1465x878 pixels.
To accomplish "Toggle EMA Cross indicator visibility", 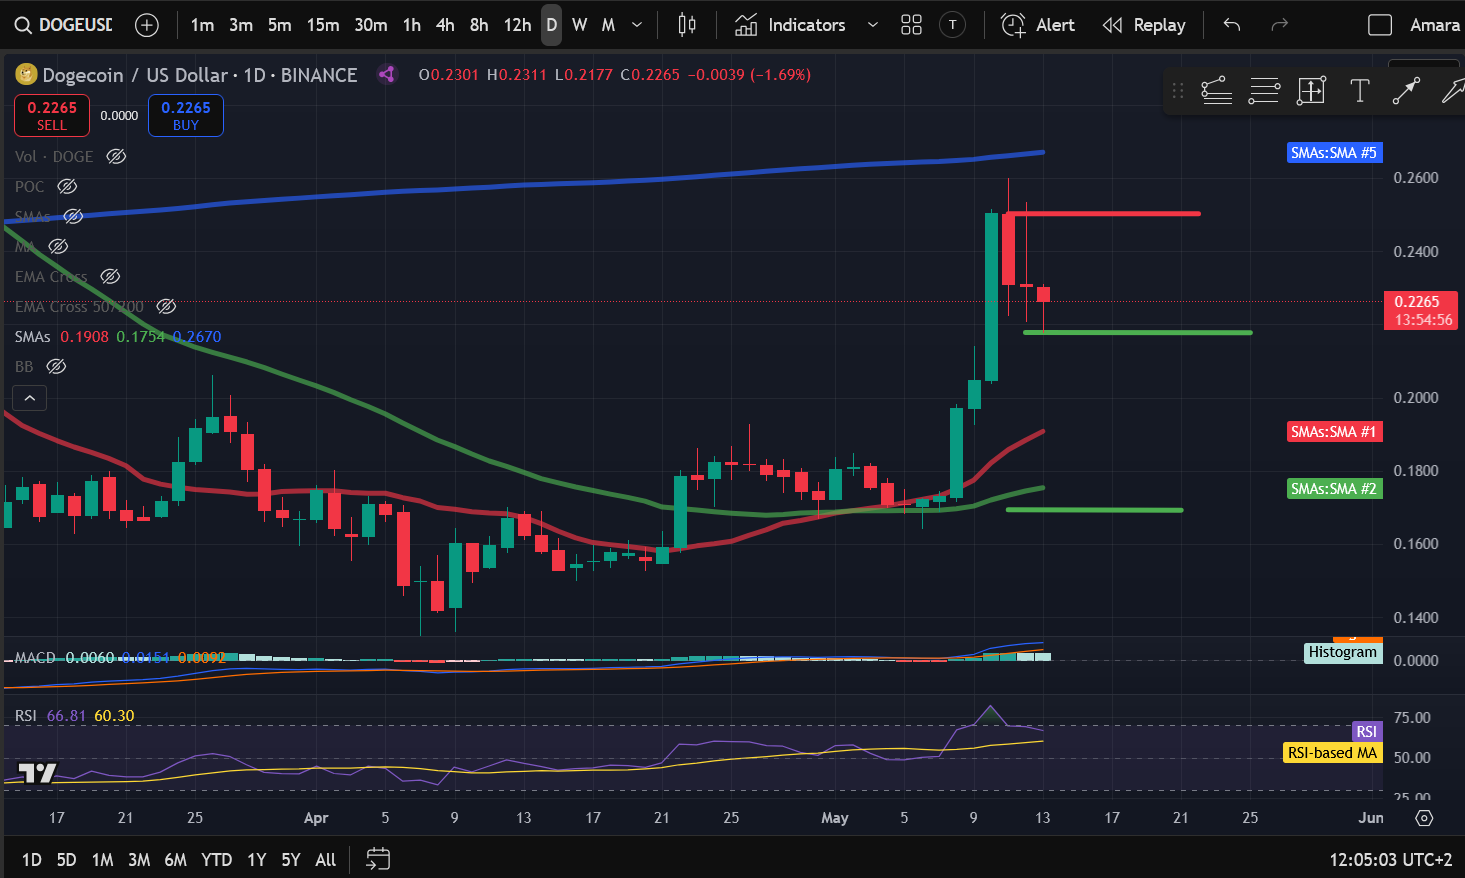I will [111, 276].
